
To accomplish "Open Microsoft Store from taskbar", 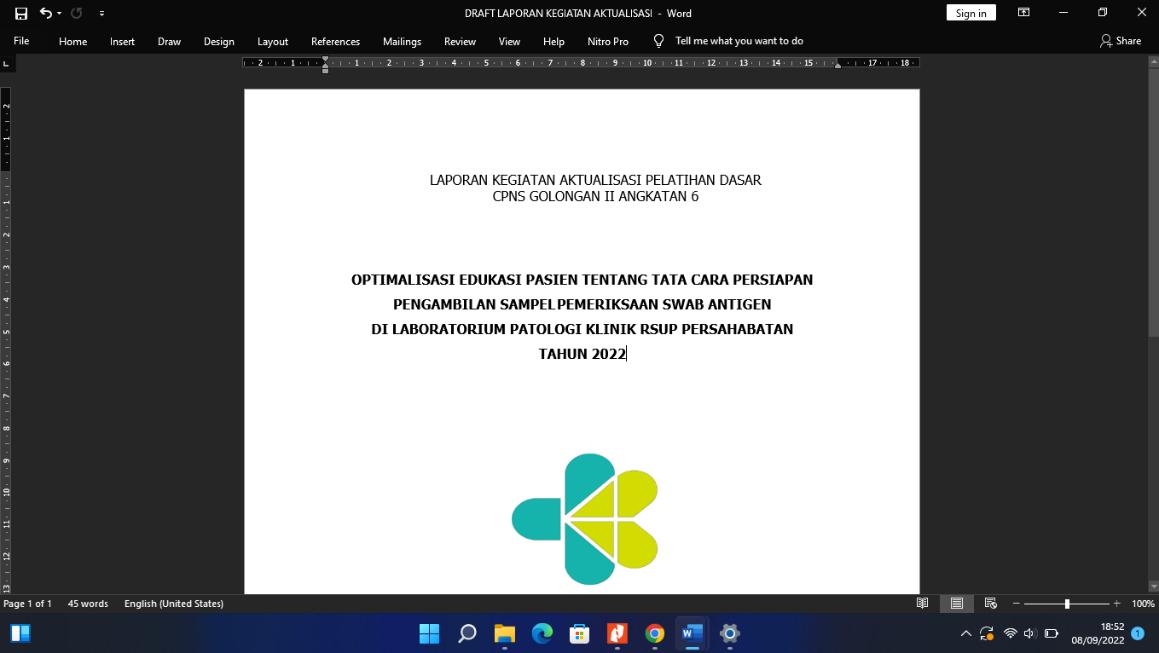I will (x=580, y=634).
